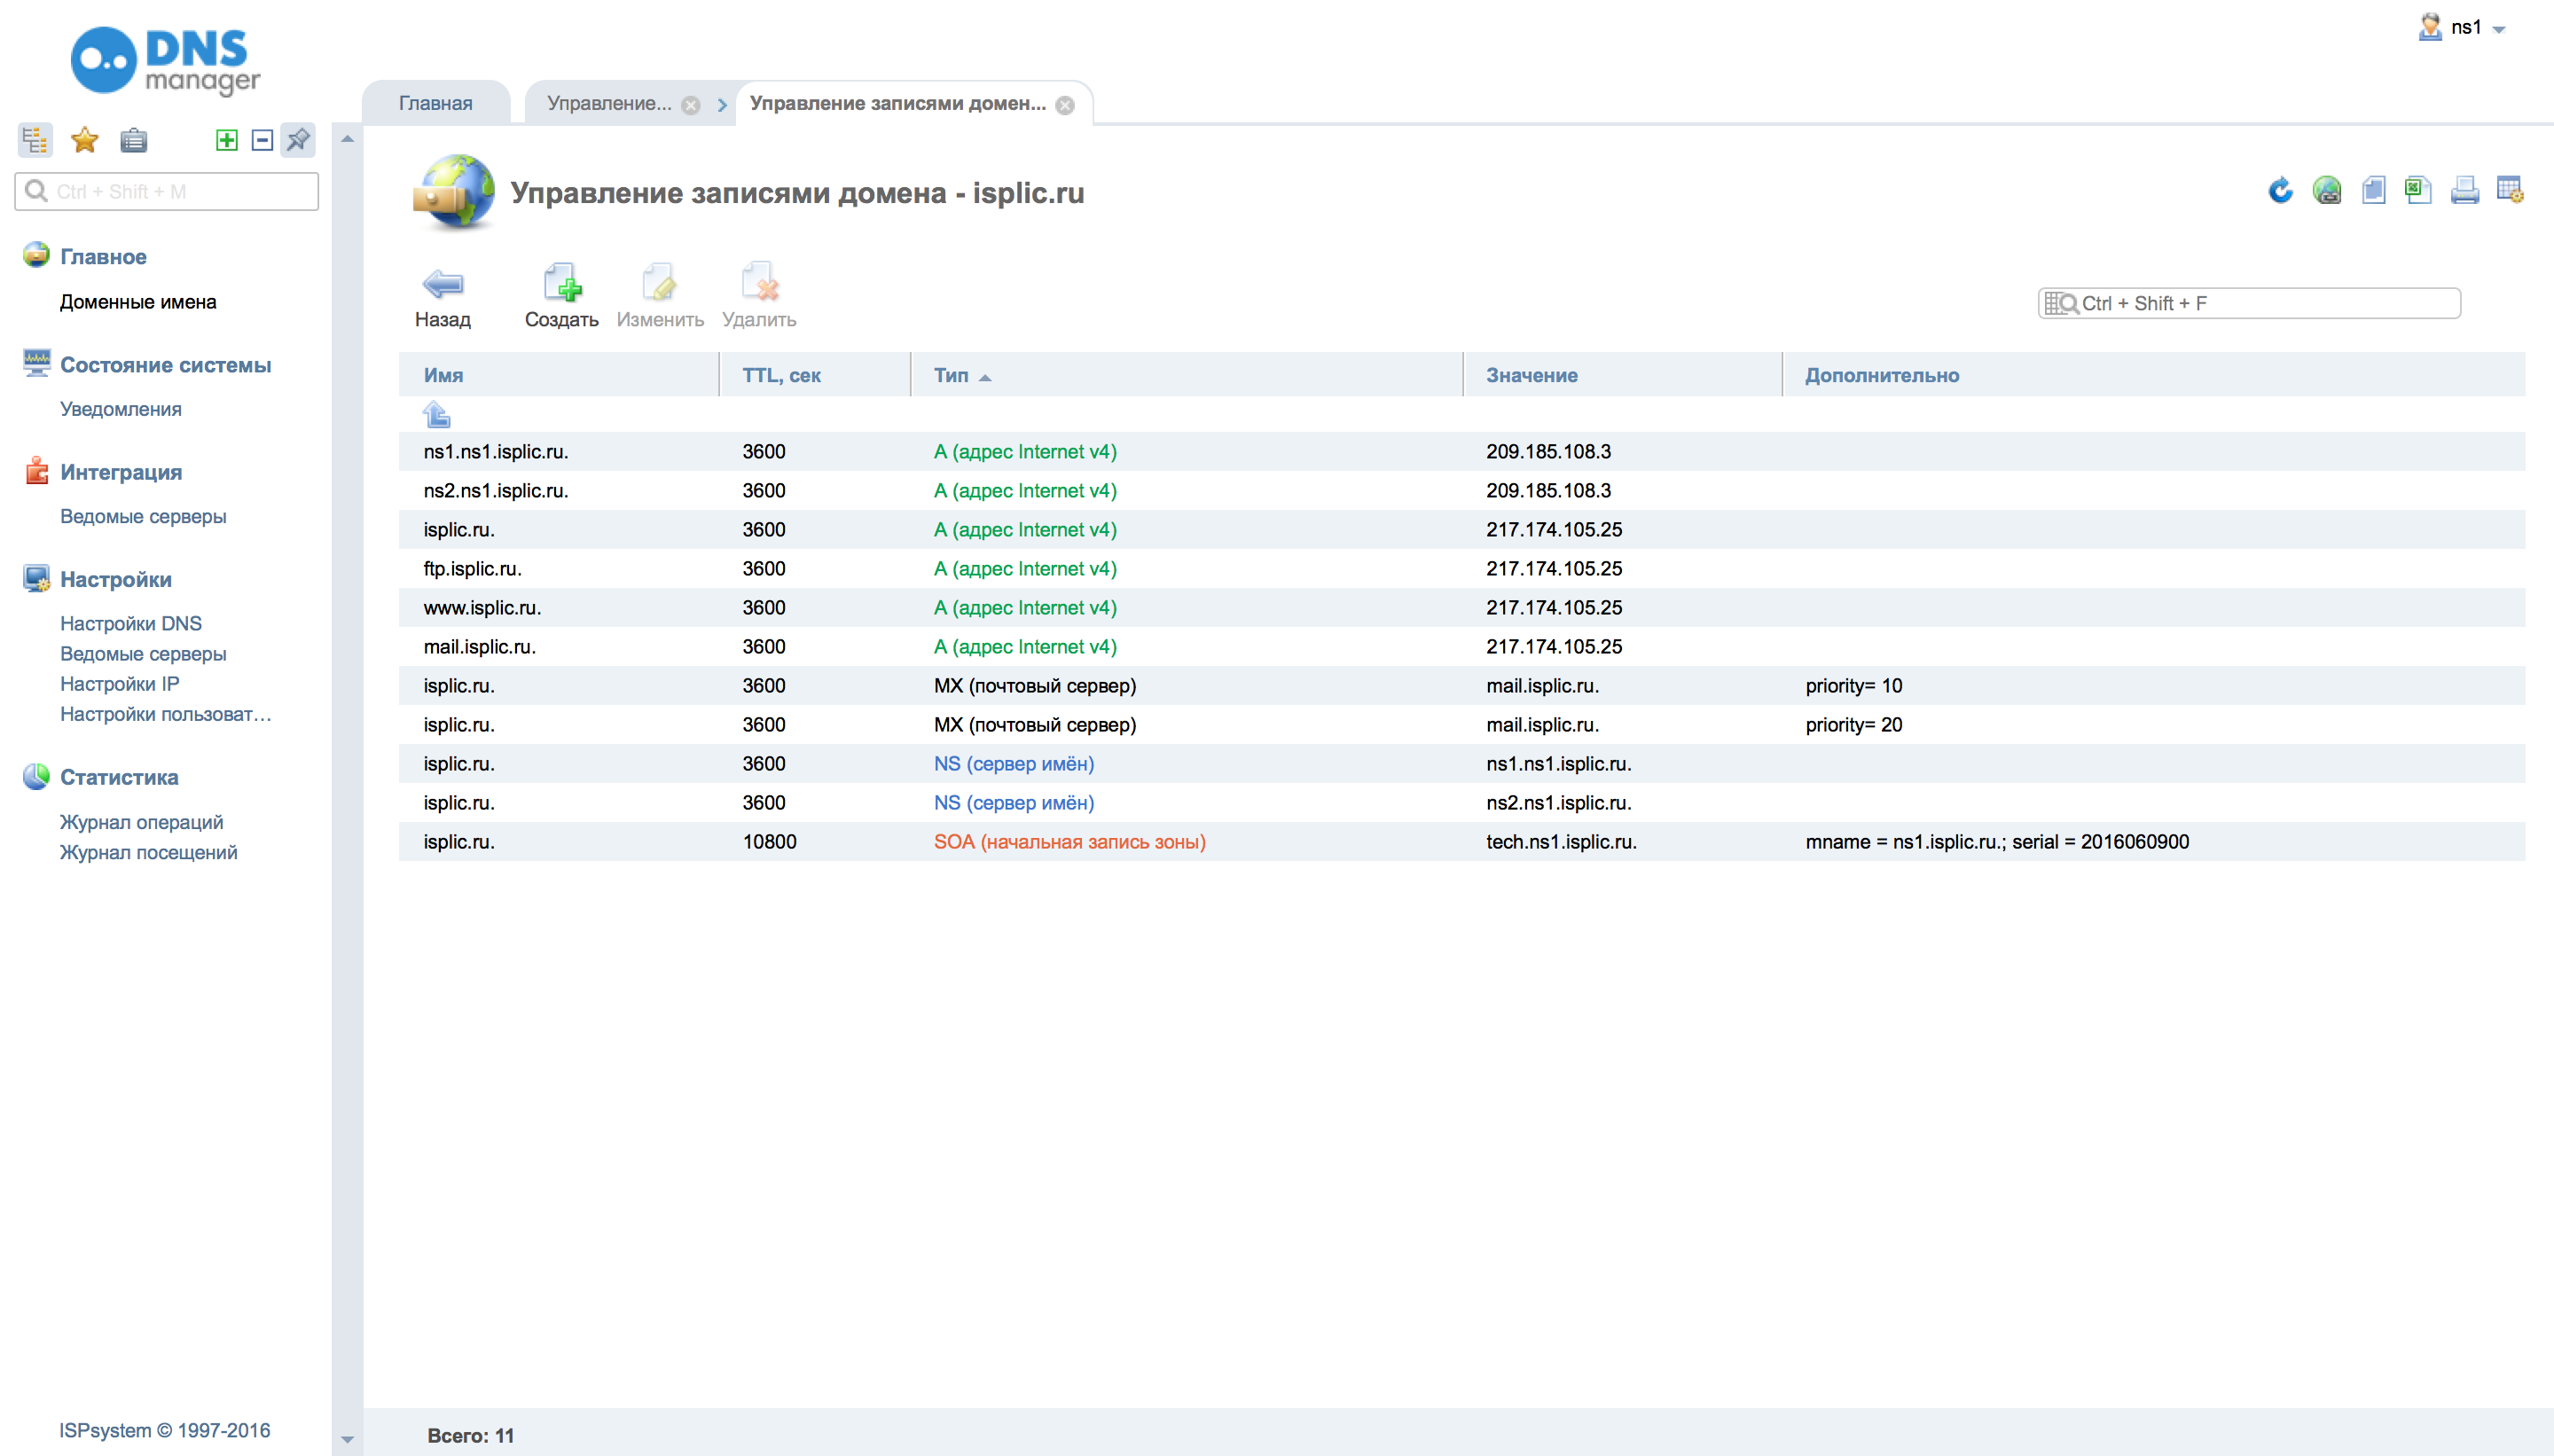Image resolution: width=2554 pixels, height=1456 pixels.
Task: Click the Назад back arrow icon
Action: [x=442, y=285]
